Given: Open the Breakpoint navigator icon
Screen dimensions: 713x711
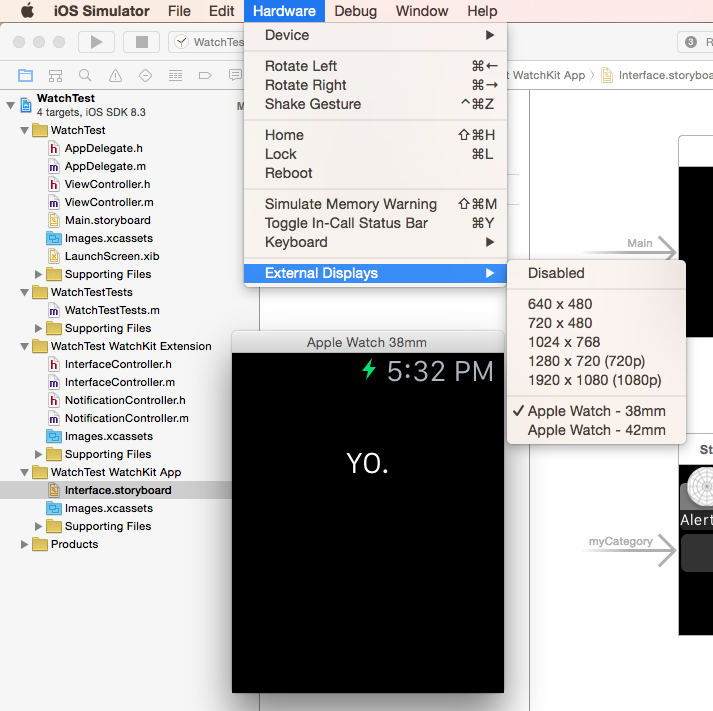Looking at the screenshot, I should click(205, 75).
